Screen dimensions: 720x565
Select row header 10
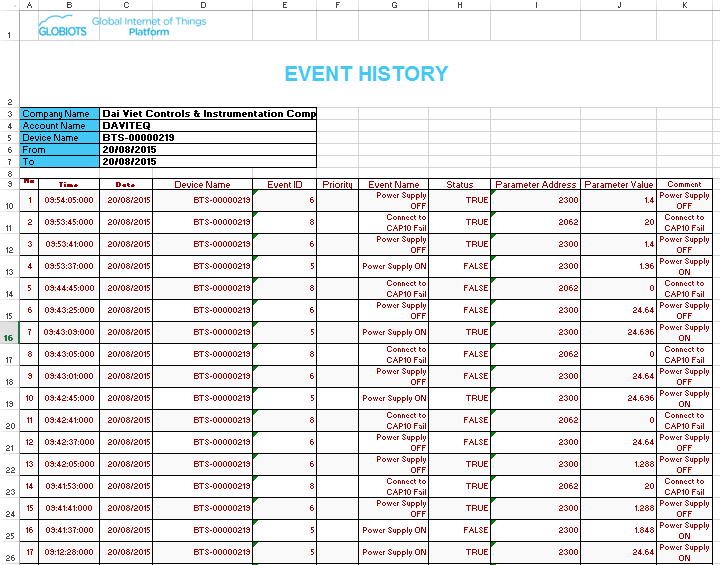(9, 201)
